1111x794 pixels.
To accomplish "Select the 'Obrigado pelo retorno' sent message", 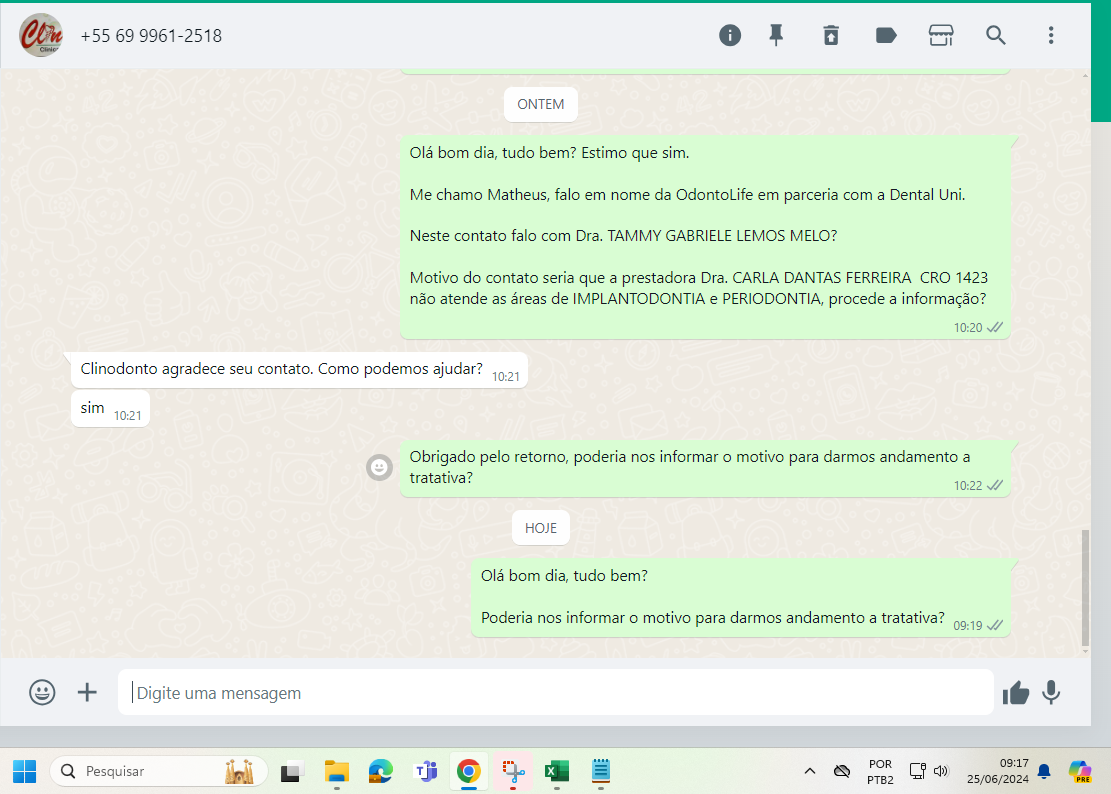I will (x=705, y=468).
